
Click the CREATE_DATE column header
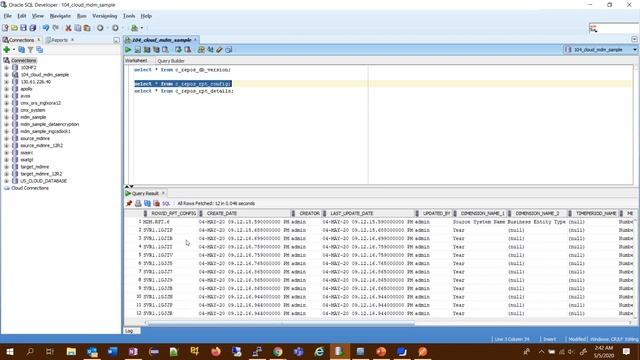(x=246, y=213)
